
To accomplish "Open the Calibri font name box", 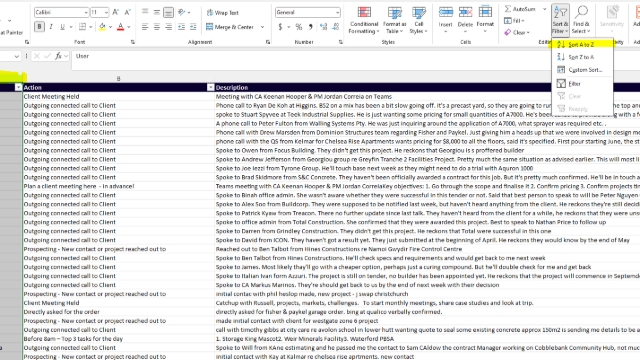I will coord(61,13).
